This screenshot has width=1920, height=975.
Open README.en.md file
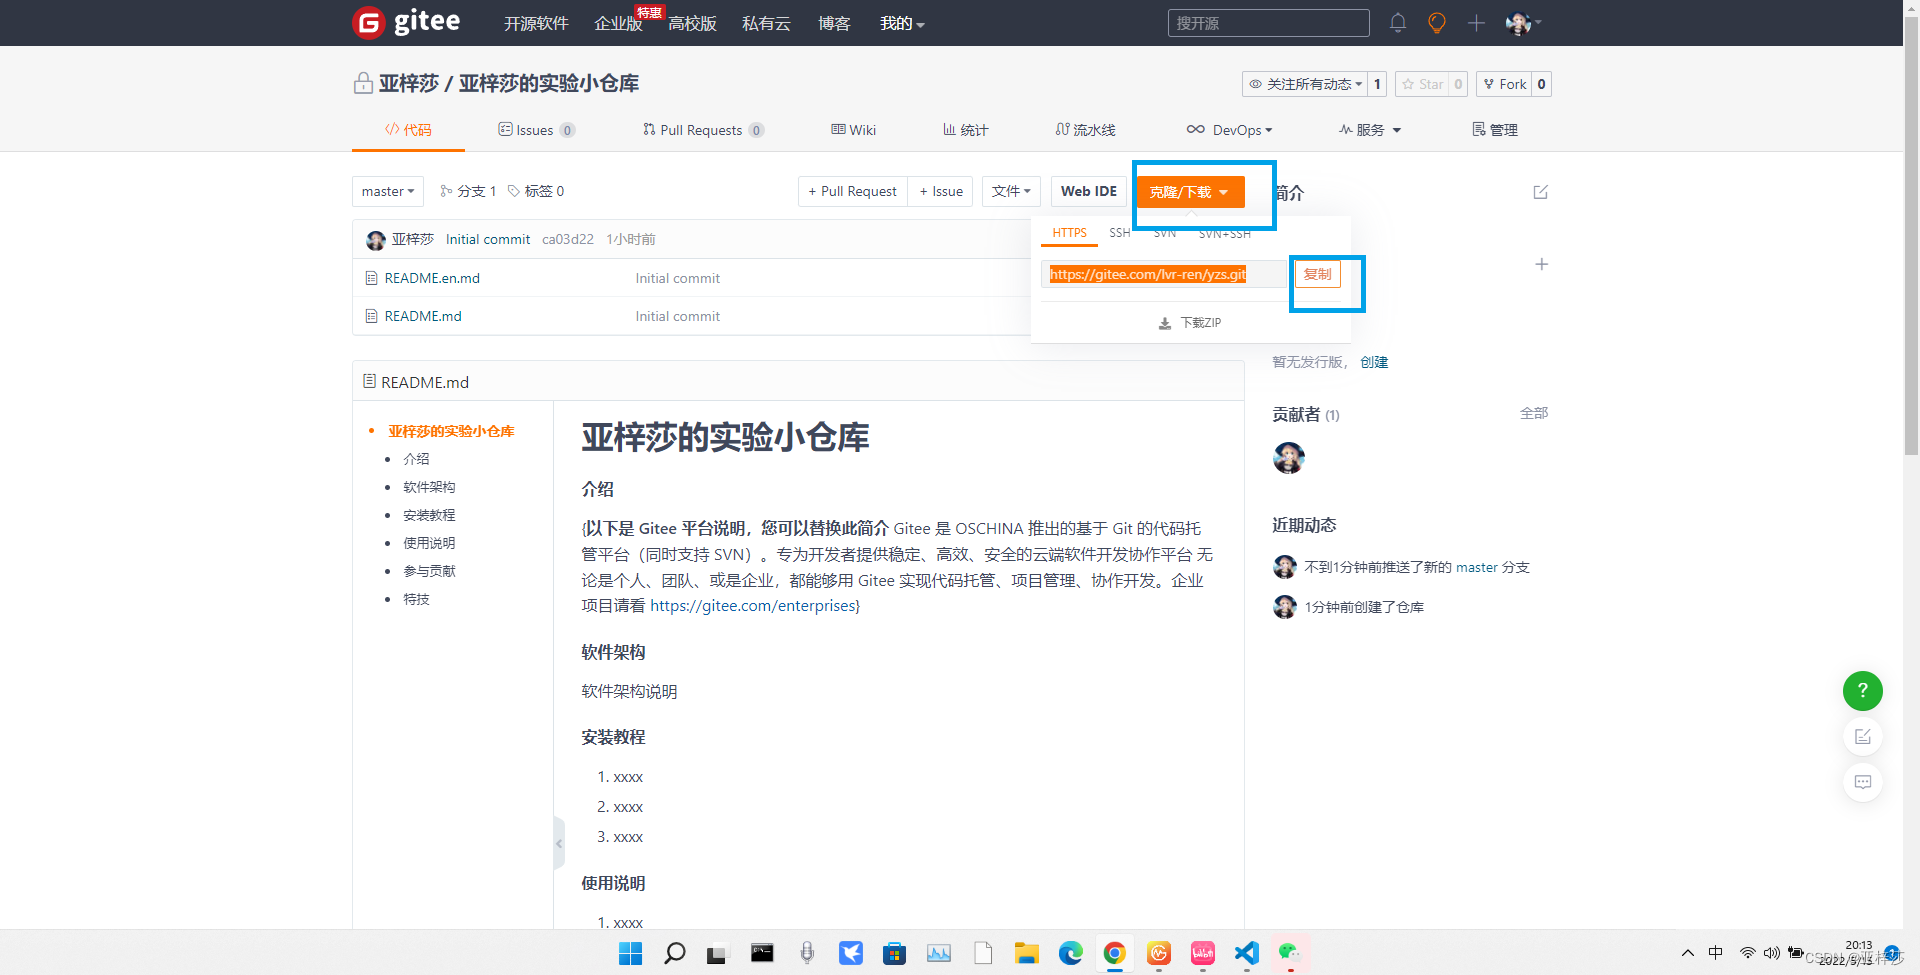pyautogui.click(x=432, y=278)
